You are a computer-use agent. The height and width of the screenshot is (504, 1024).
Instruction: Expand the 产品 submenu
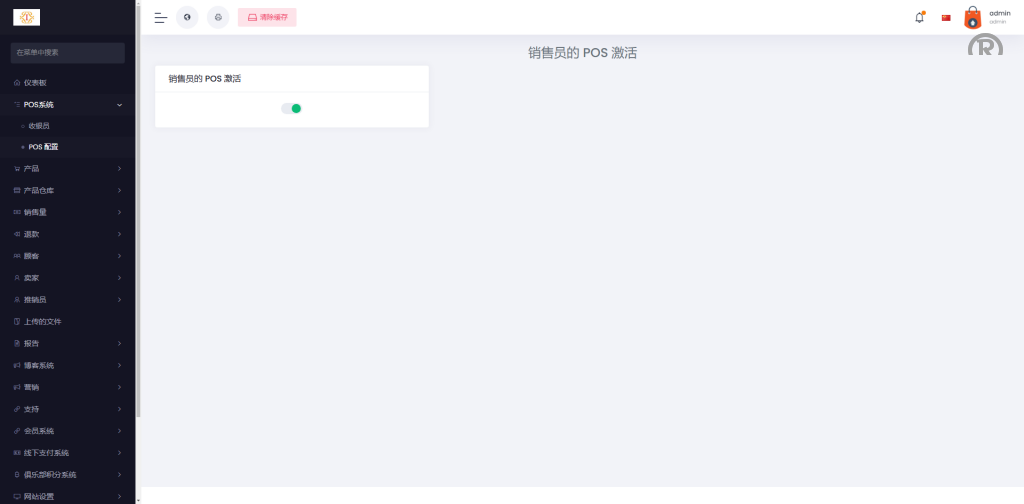click(x=68, y=168)
